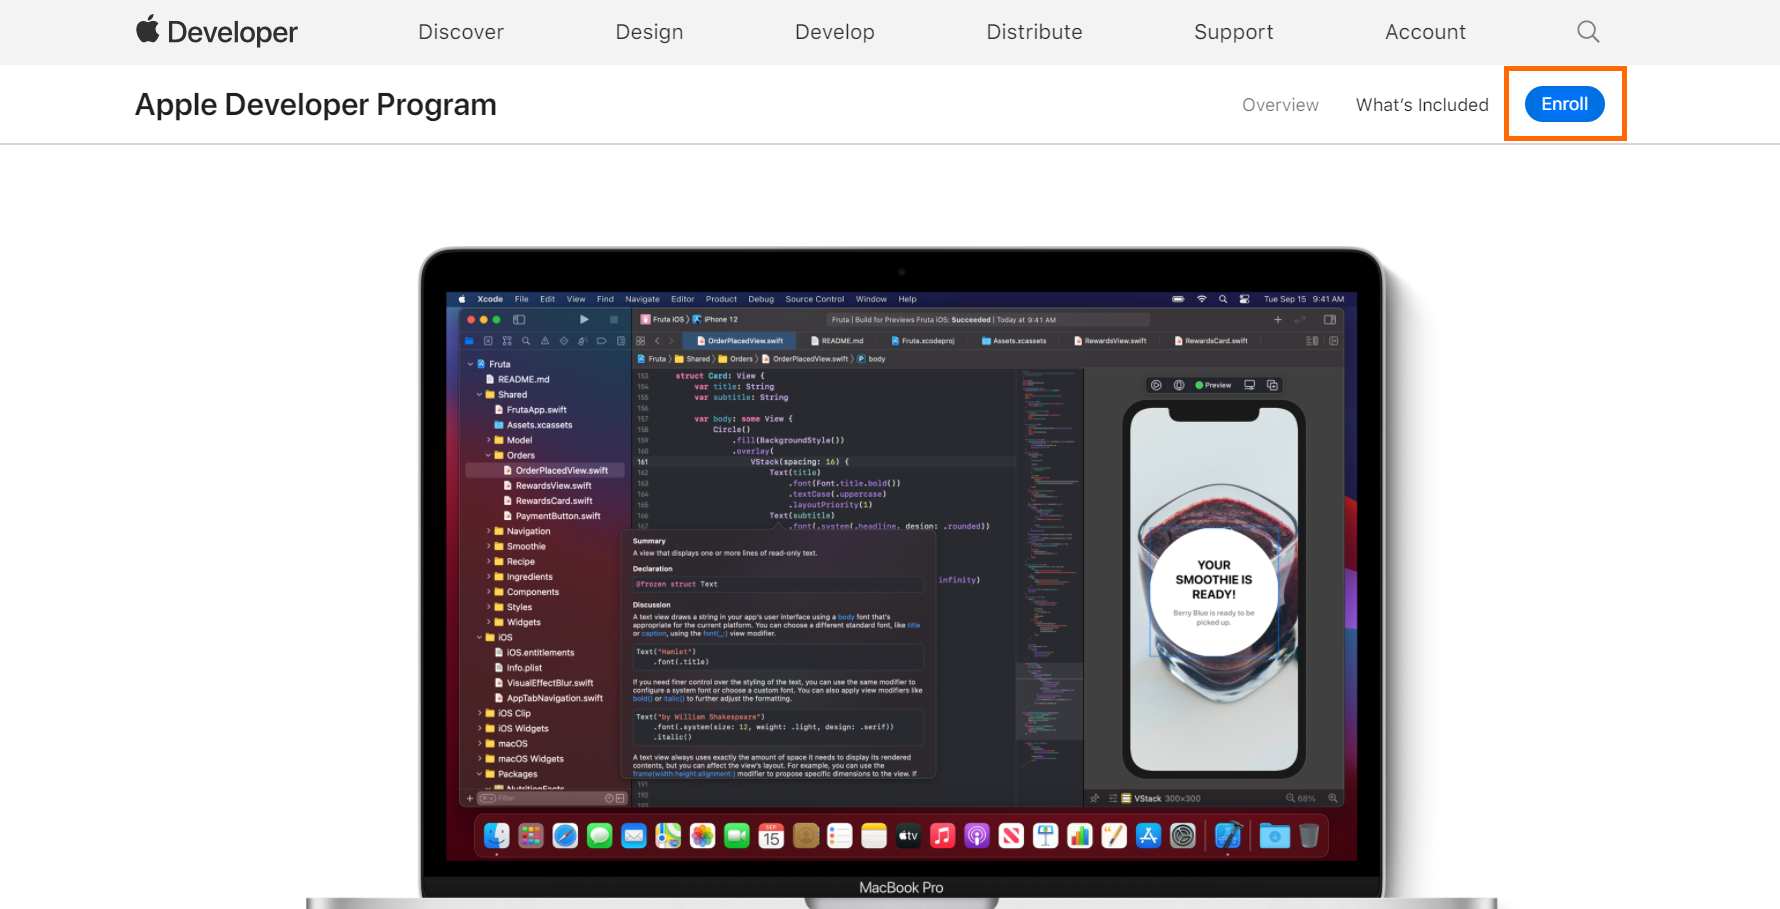Open Apple TV from the Dock
1780x909 pixels.
click(x=908, y=835)
